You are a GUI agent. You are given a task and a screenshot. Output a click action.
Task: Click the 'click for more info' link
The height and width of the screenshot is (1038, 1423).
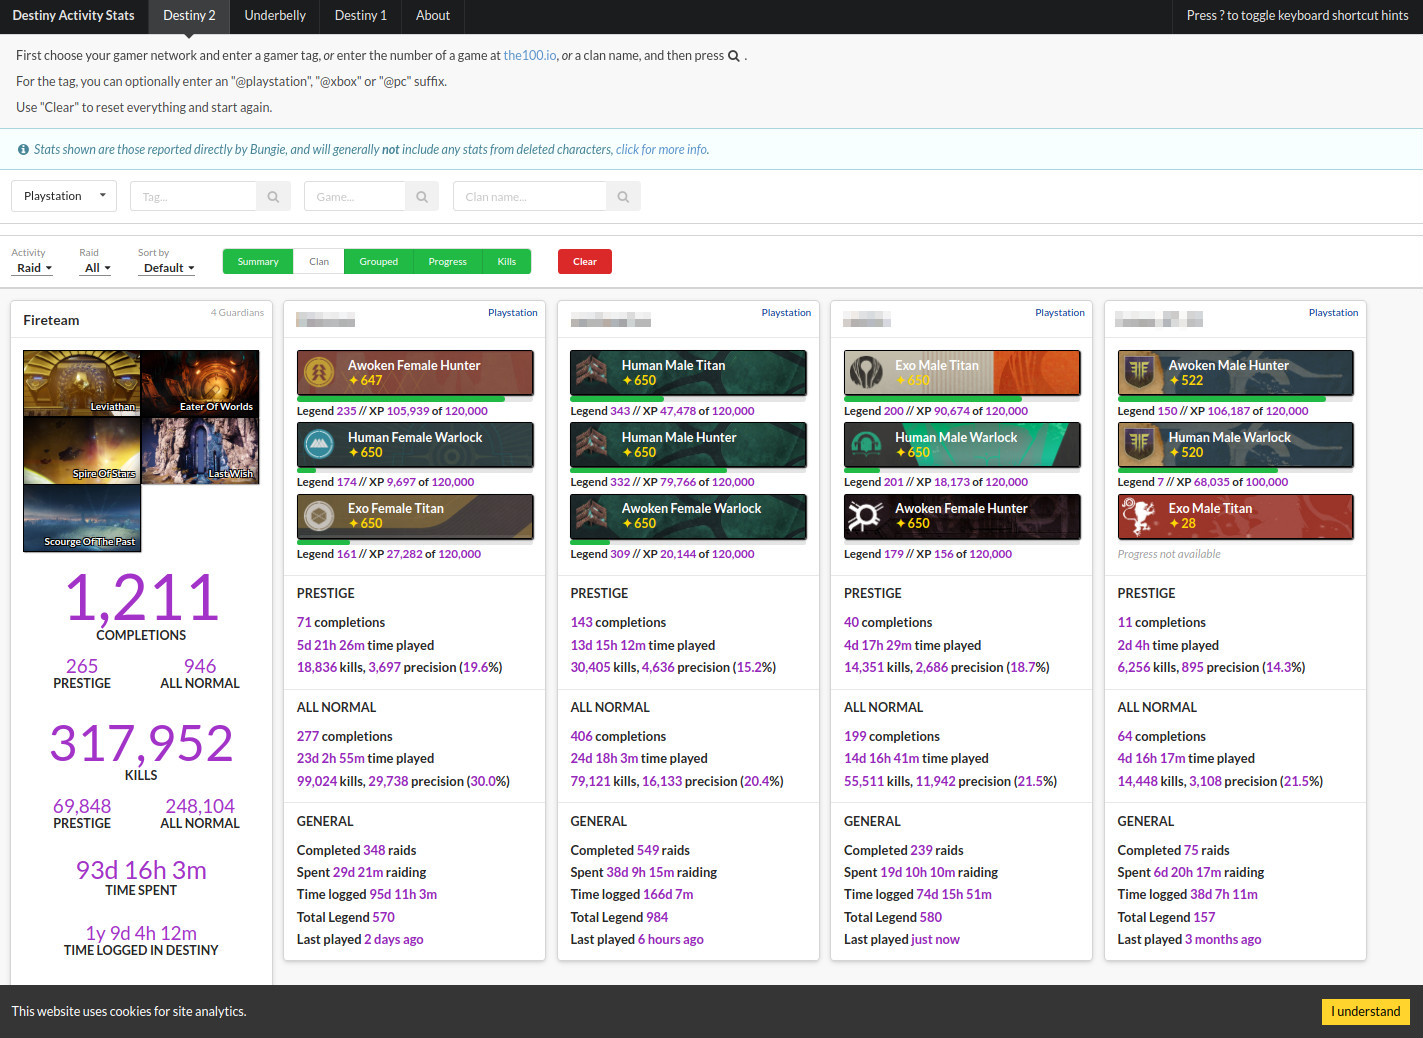tap(662, 150)
